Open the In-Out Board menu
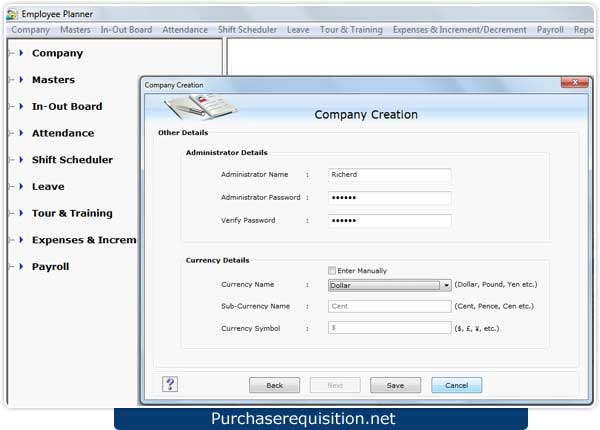This screenshot has width=600, height=430. click(x=126, y=30)
